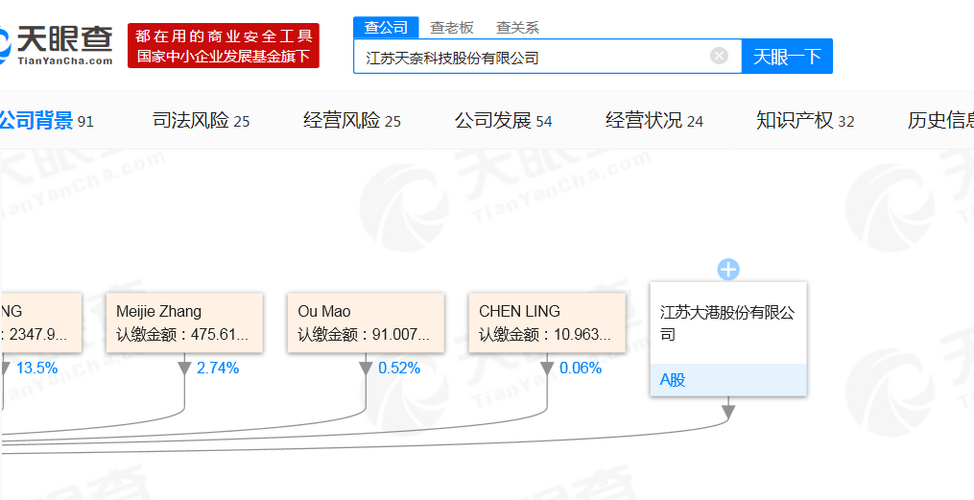Select the CHEN LING shareholder card
The width and height of the screenshot is (974, 500).
click(x=547, y=323)
